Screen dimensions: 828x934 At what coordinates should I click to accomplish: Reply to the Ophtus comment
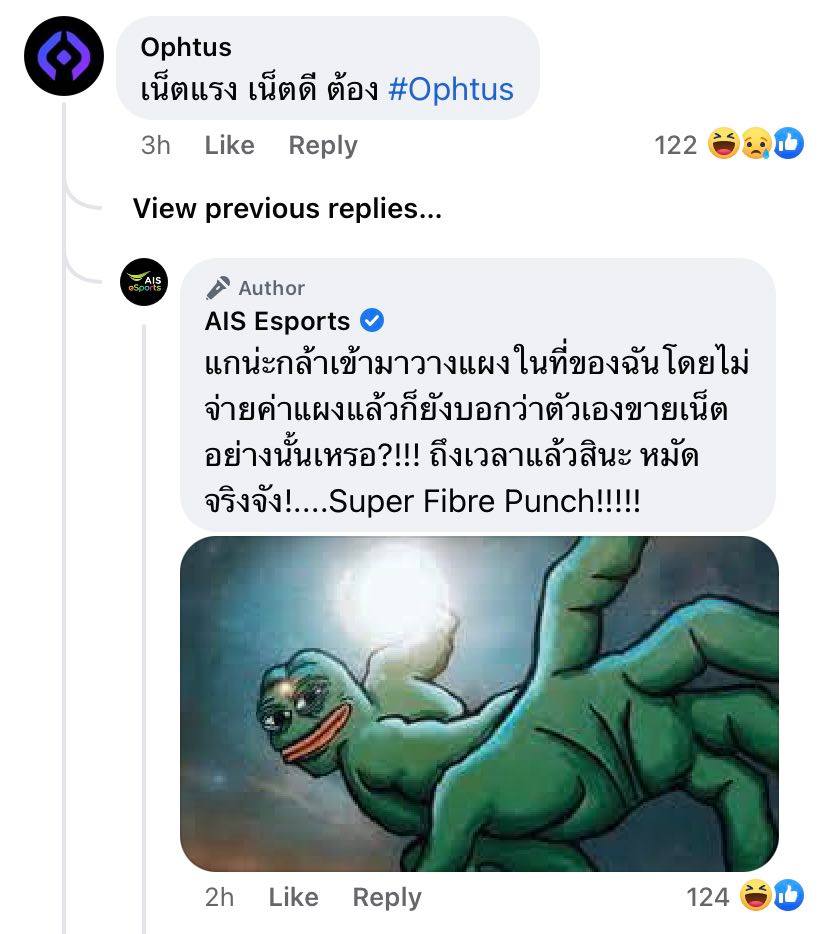pyautogui.click(x=323, y=145)
